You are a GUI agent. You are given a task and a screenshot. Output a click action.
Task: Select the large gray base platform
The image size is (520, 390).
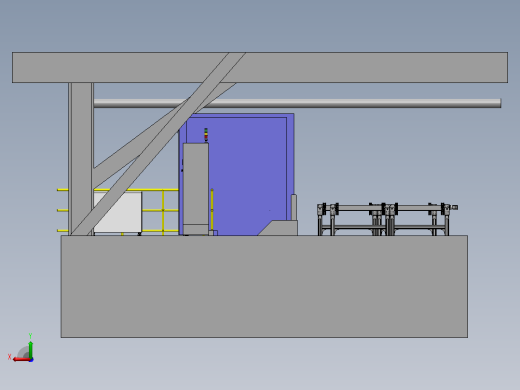[x=264, y=287]
